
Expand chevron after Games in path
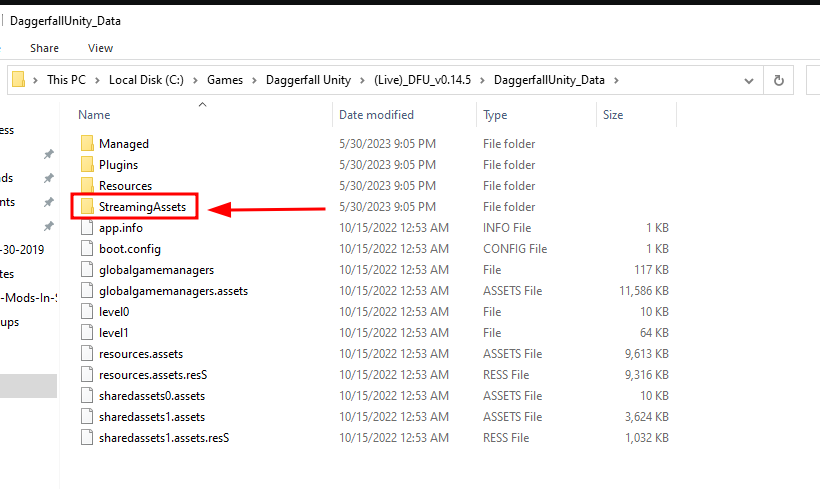point(255,80)
